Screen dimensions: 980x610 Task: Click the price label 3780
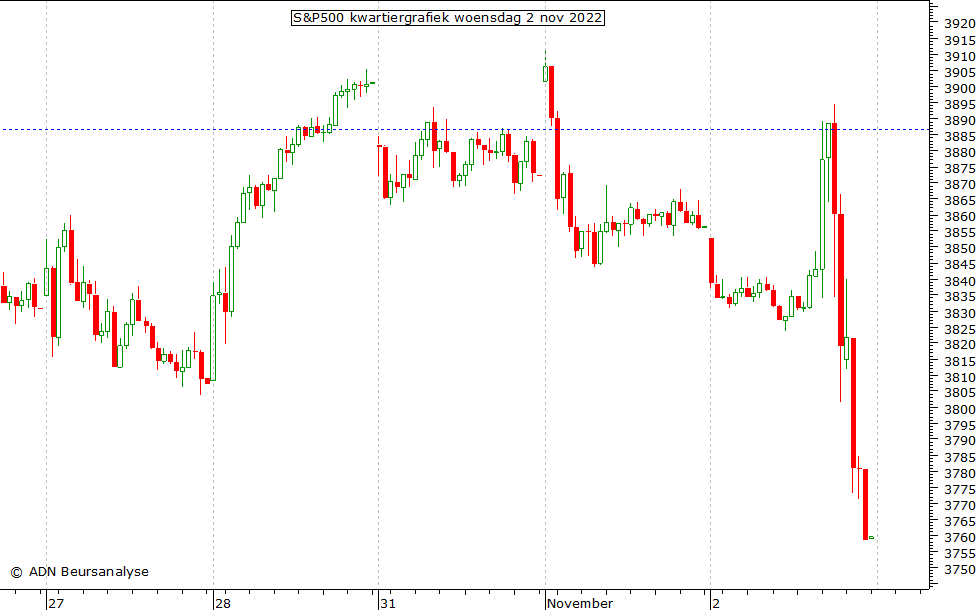959,474
